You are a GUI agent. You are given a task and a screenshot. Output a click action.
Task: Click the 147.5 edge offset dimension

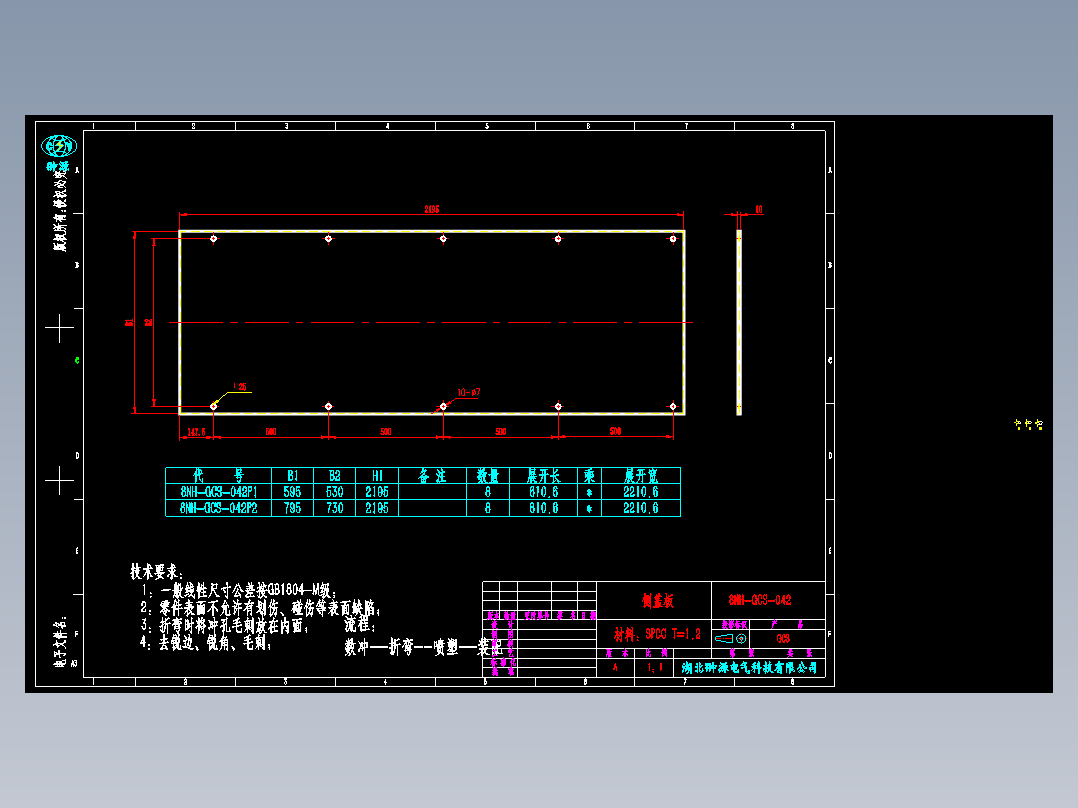197,432
